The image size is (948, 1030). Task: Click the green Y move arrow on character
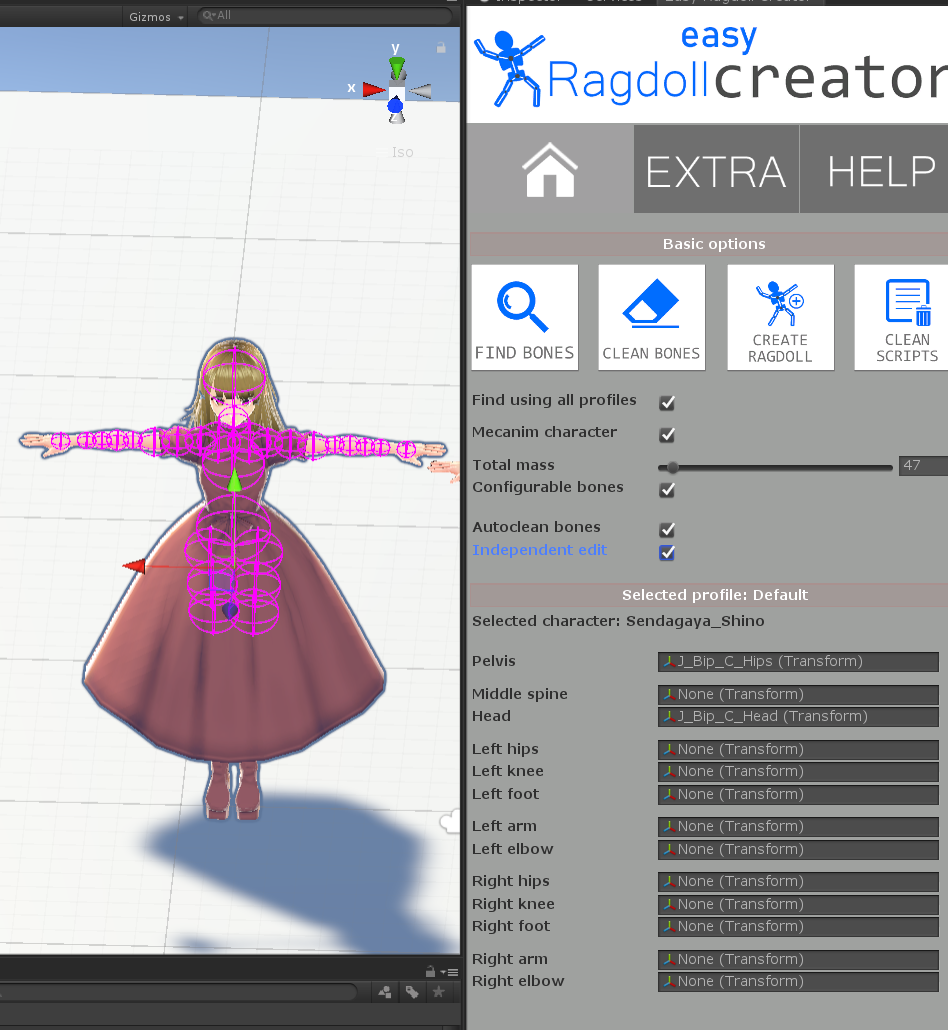[x=235, y=480]
